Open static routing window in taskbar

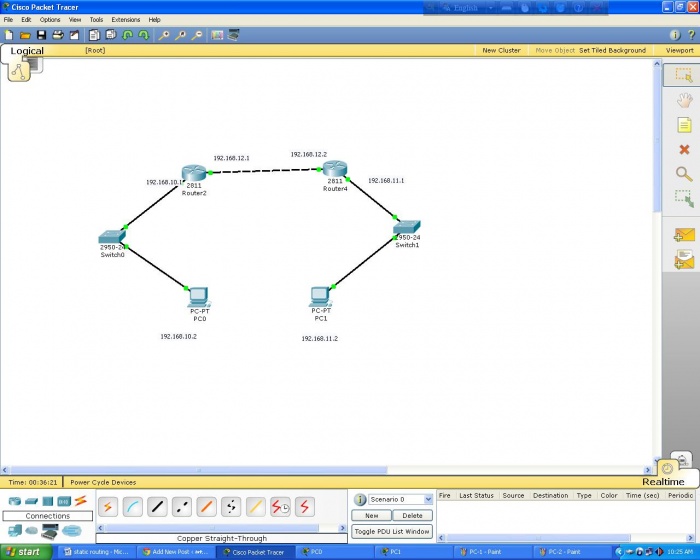(x=97, y=552)
